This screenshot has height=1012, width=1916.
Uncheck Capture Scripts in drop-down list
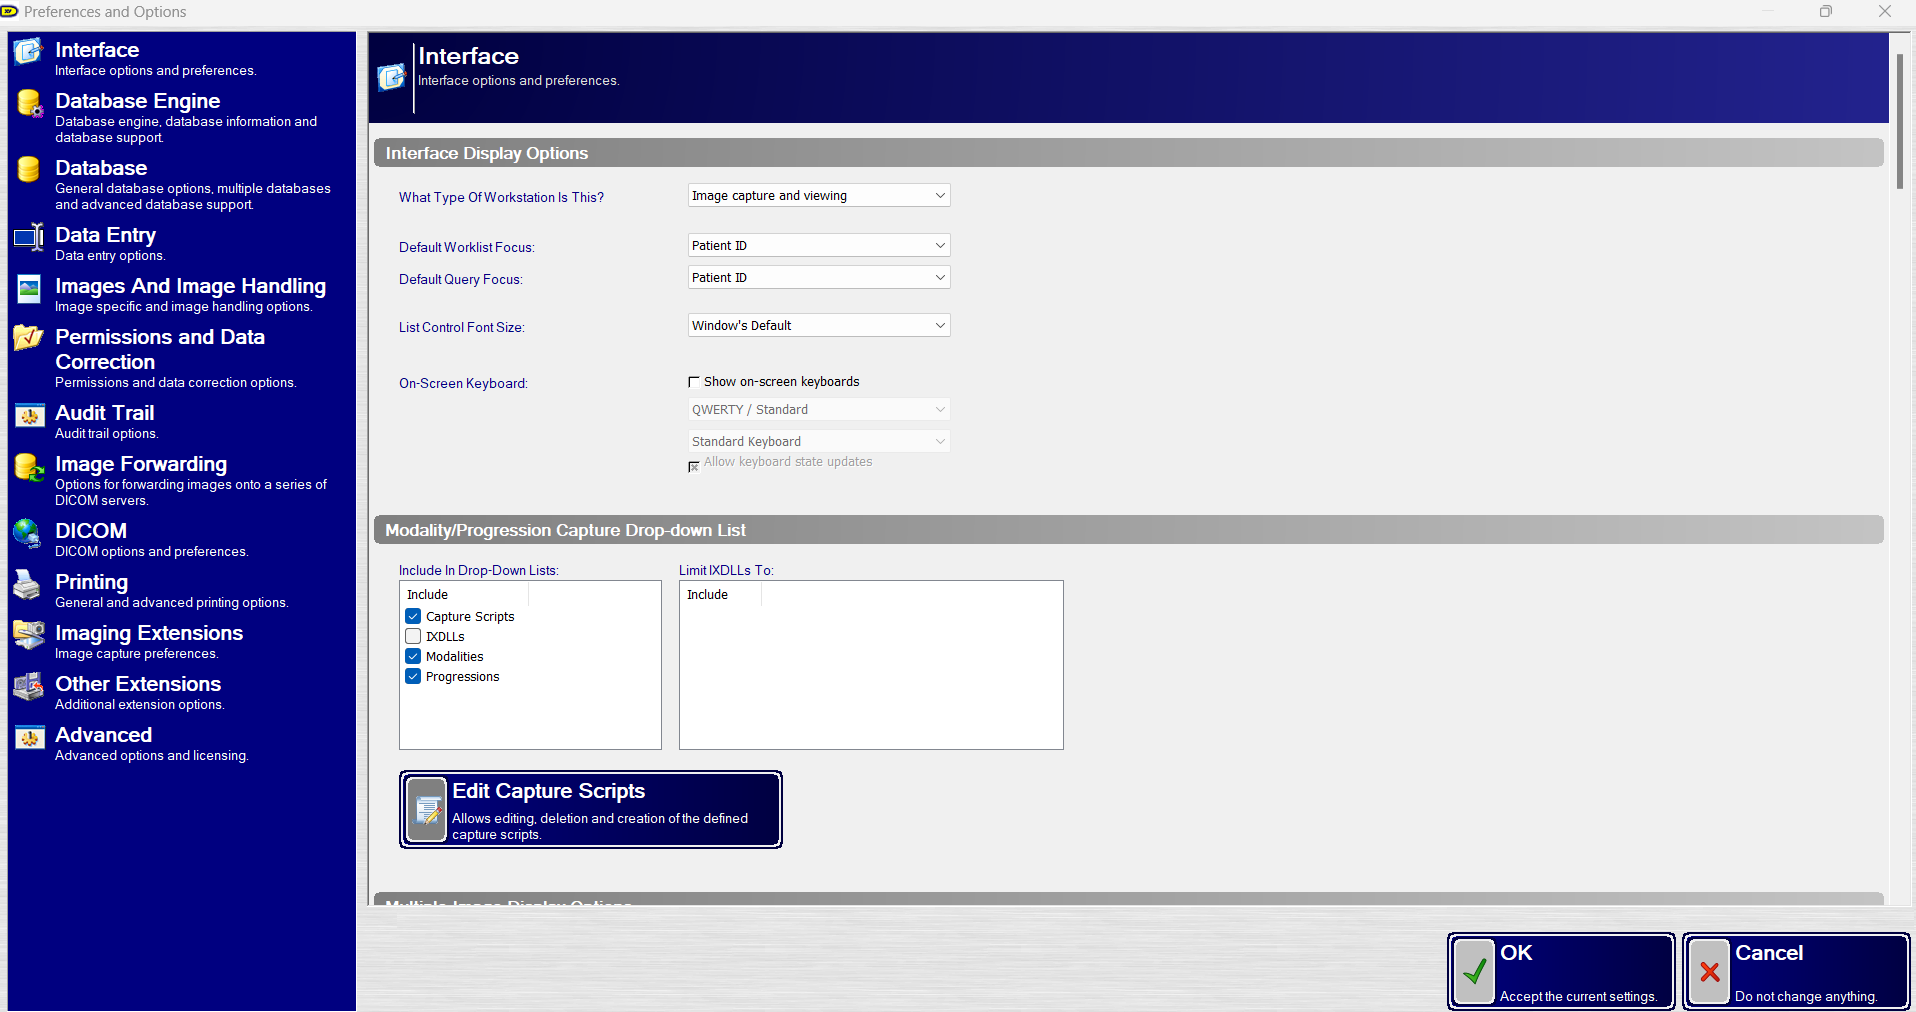click(413, 616)
